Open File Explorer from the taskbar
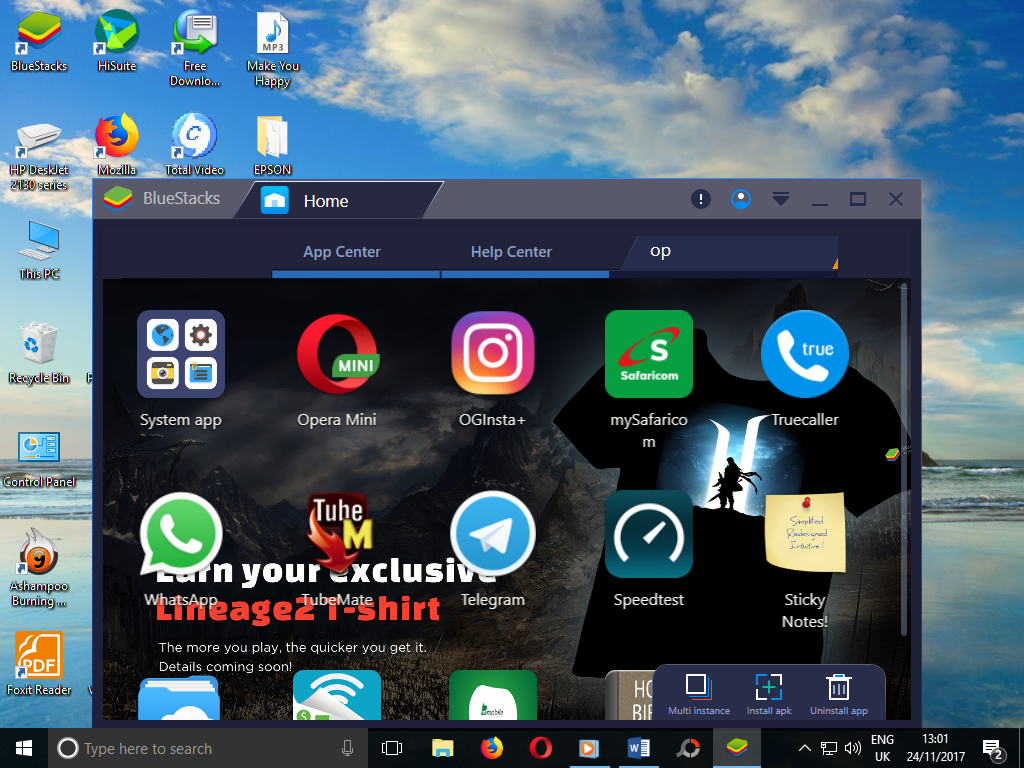 pos(443,748)
